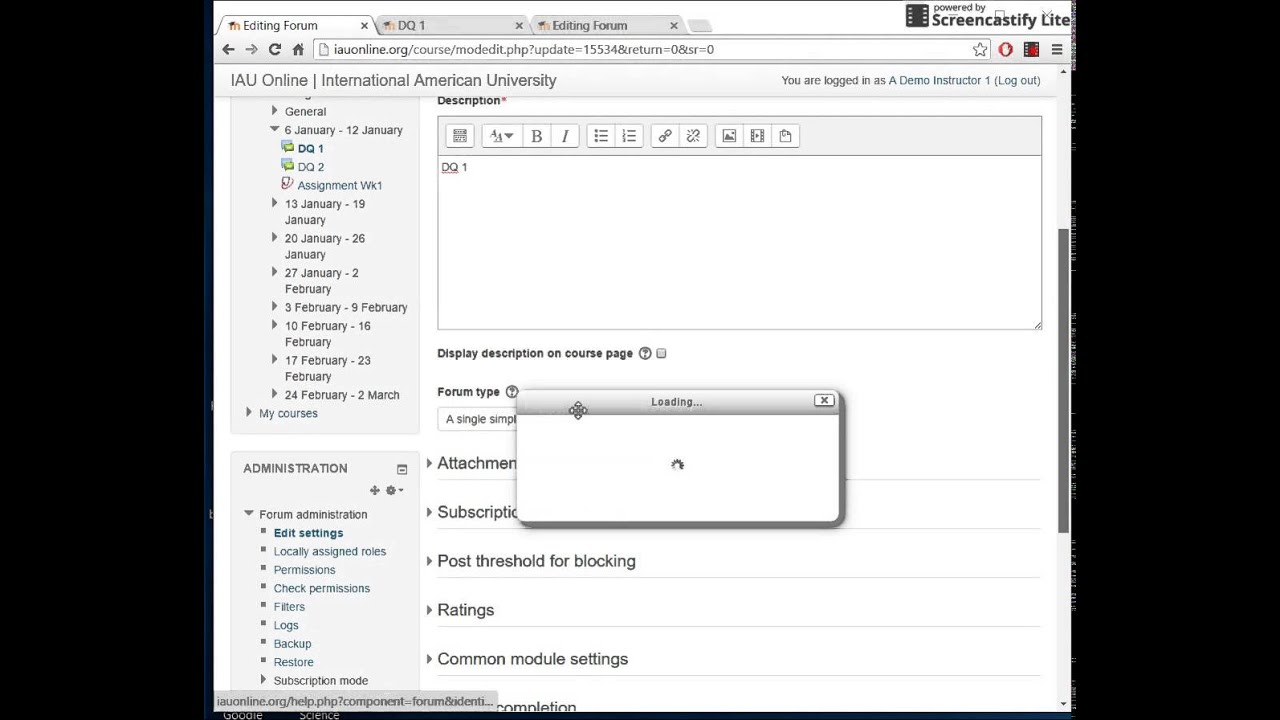Expand the My courses node
This screenshot has height=720, width=1280.
click(249, 413)
